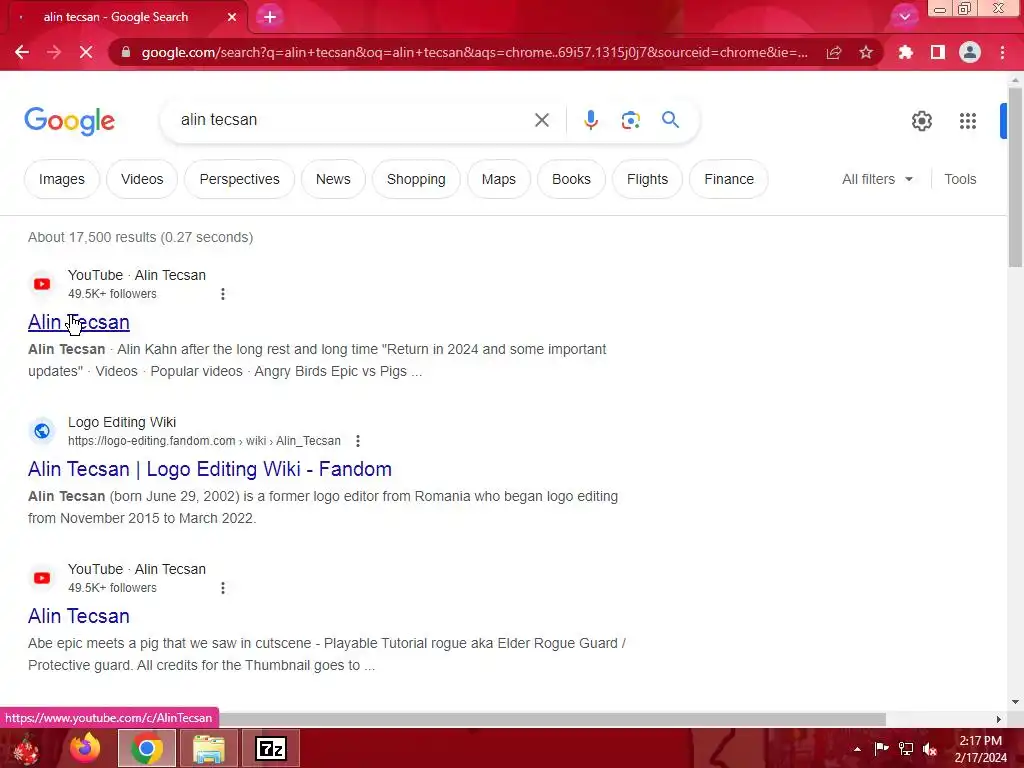
Task: Click the Start button on the taskbar
Action: (26, 748)
